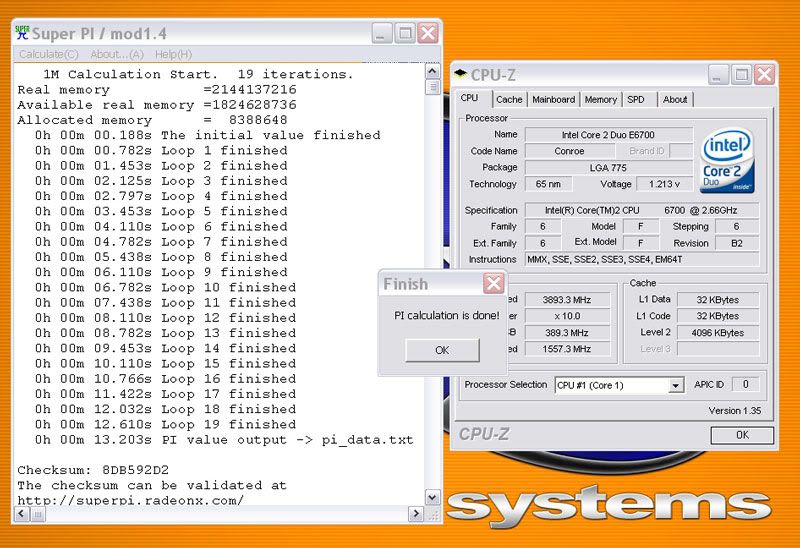This screenshot has width=800, height=548.
Task: Click the L1 Data value '32 KBytes'
Action: [717, 300]
